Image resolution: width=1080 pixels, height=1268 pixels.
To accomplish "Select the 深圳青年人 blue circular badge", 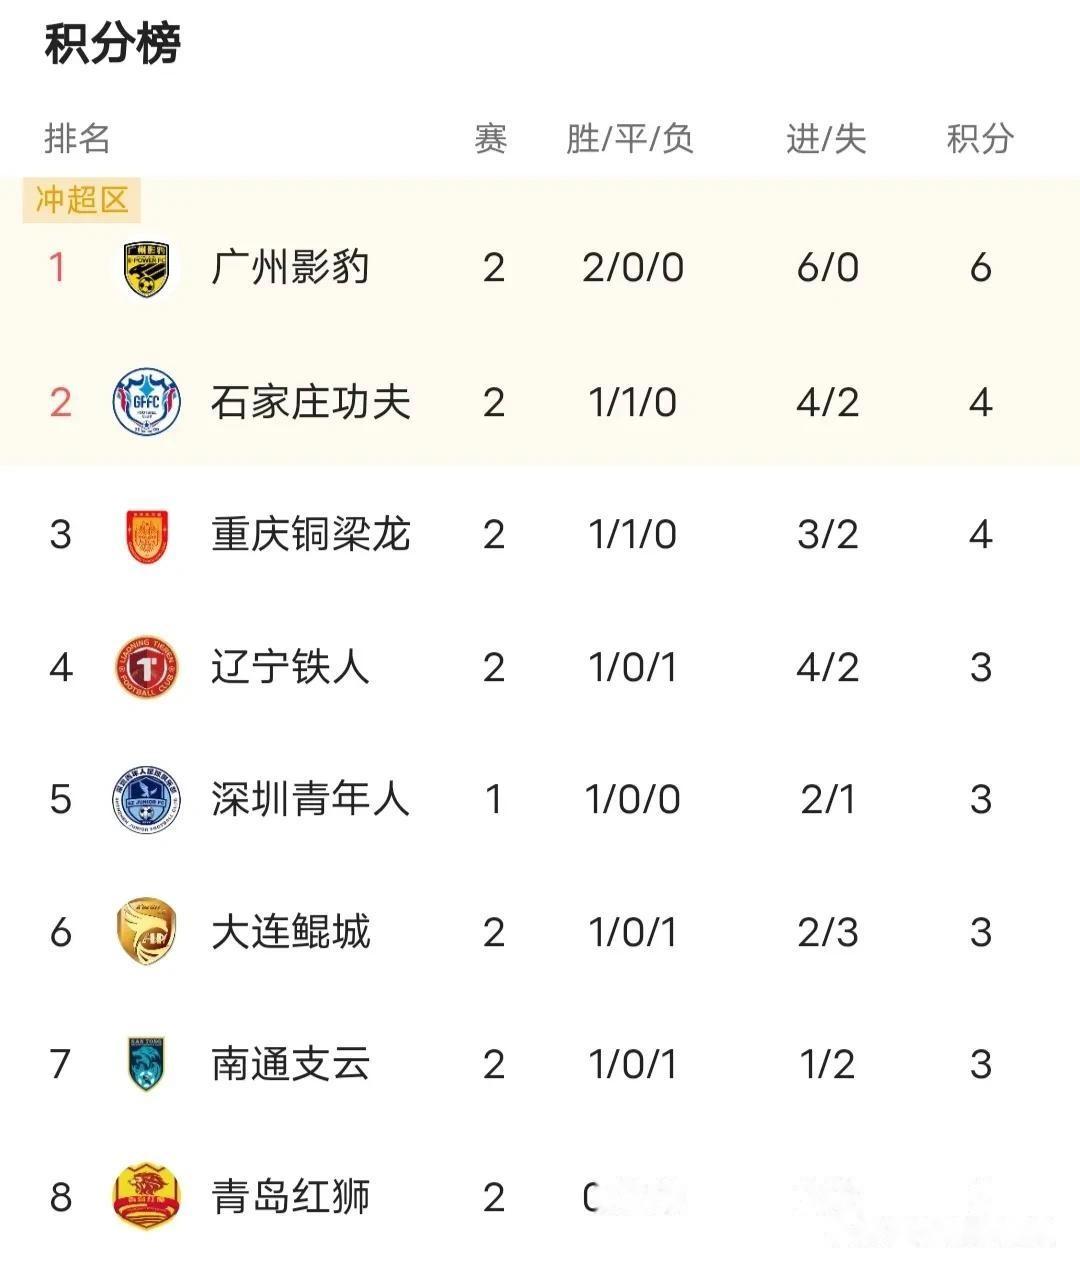I will click(x=146, y=800).
